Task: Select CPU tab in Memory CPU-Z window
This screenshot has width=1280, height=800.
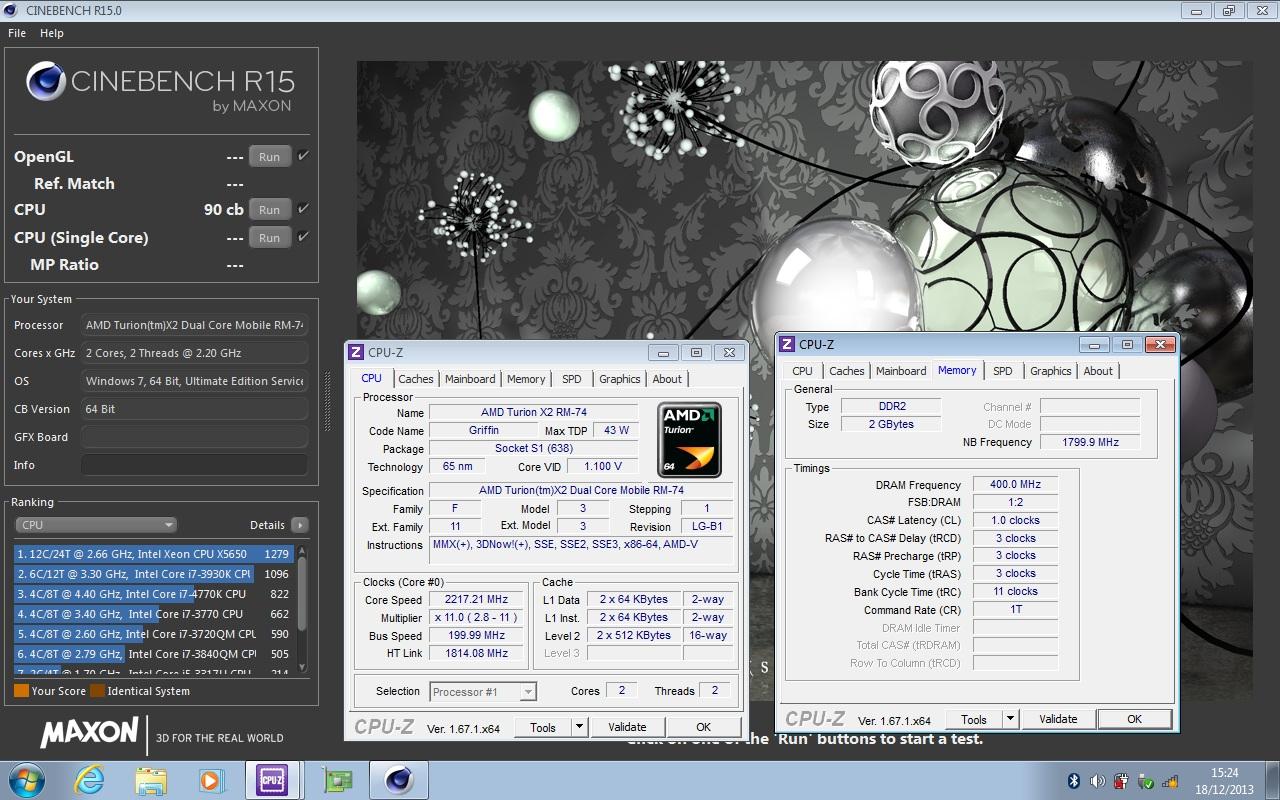Action: pyautogui.click(x=802, y=371)
